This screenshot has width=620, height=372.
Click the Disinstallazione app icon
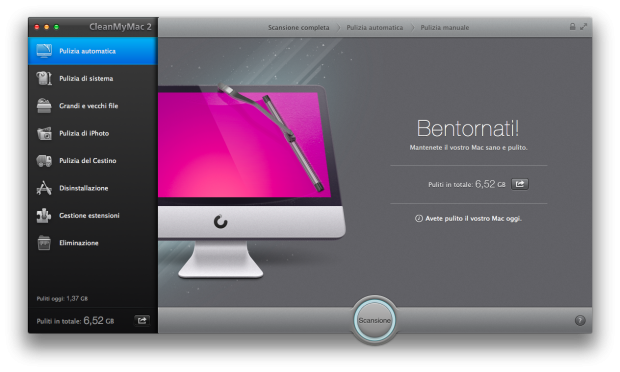click(x=44, y=188)
